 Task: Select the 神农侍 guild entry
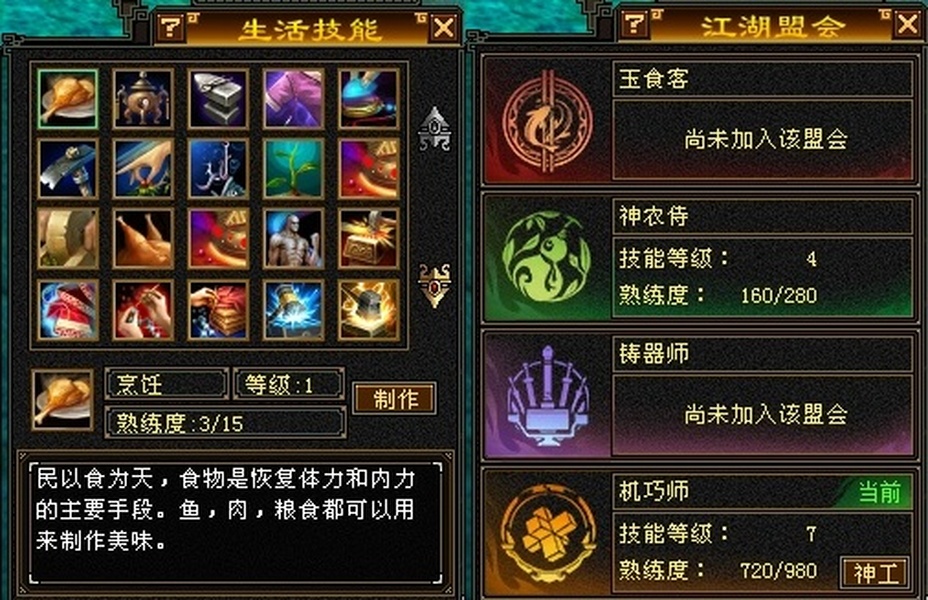(x=700, y=257)
